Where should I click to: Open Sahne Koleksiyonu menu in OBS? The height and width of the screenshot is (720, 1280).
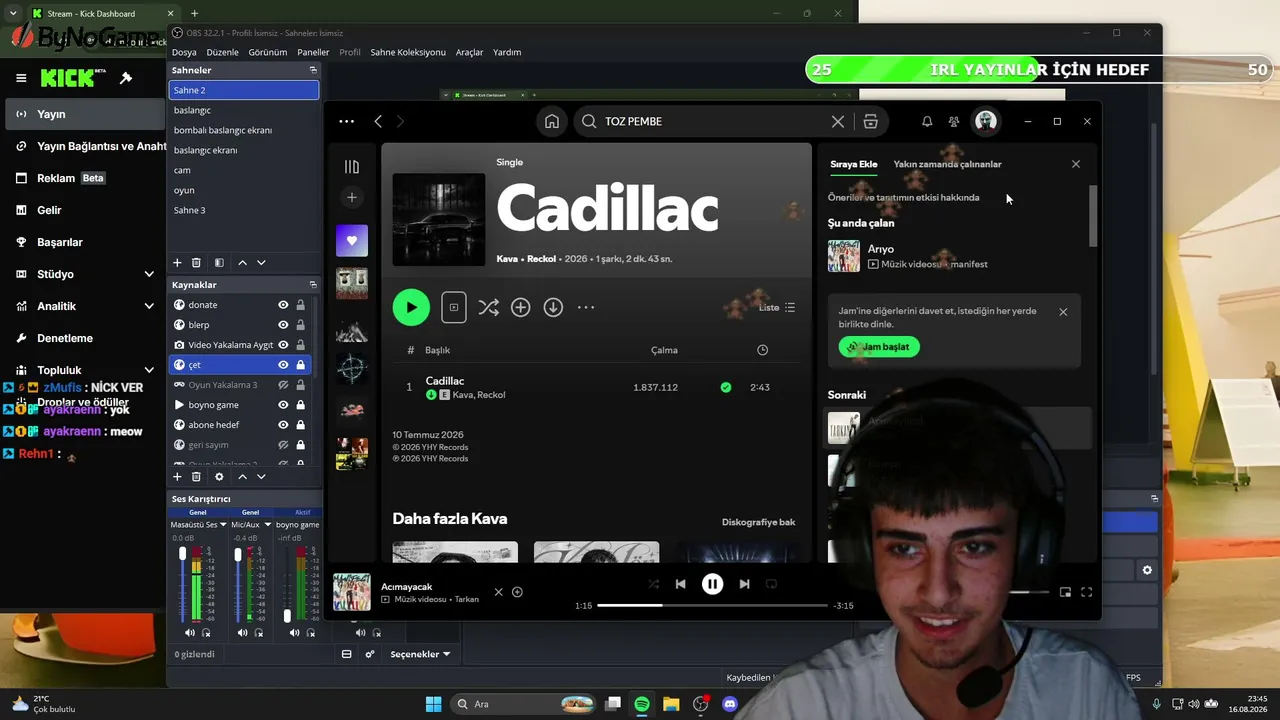click(x=408, y=52)
